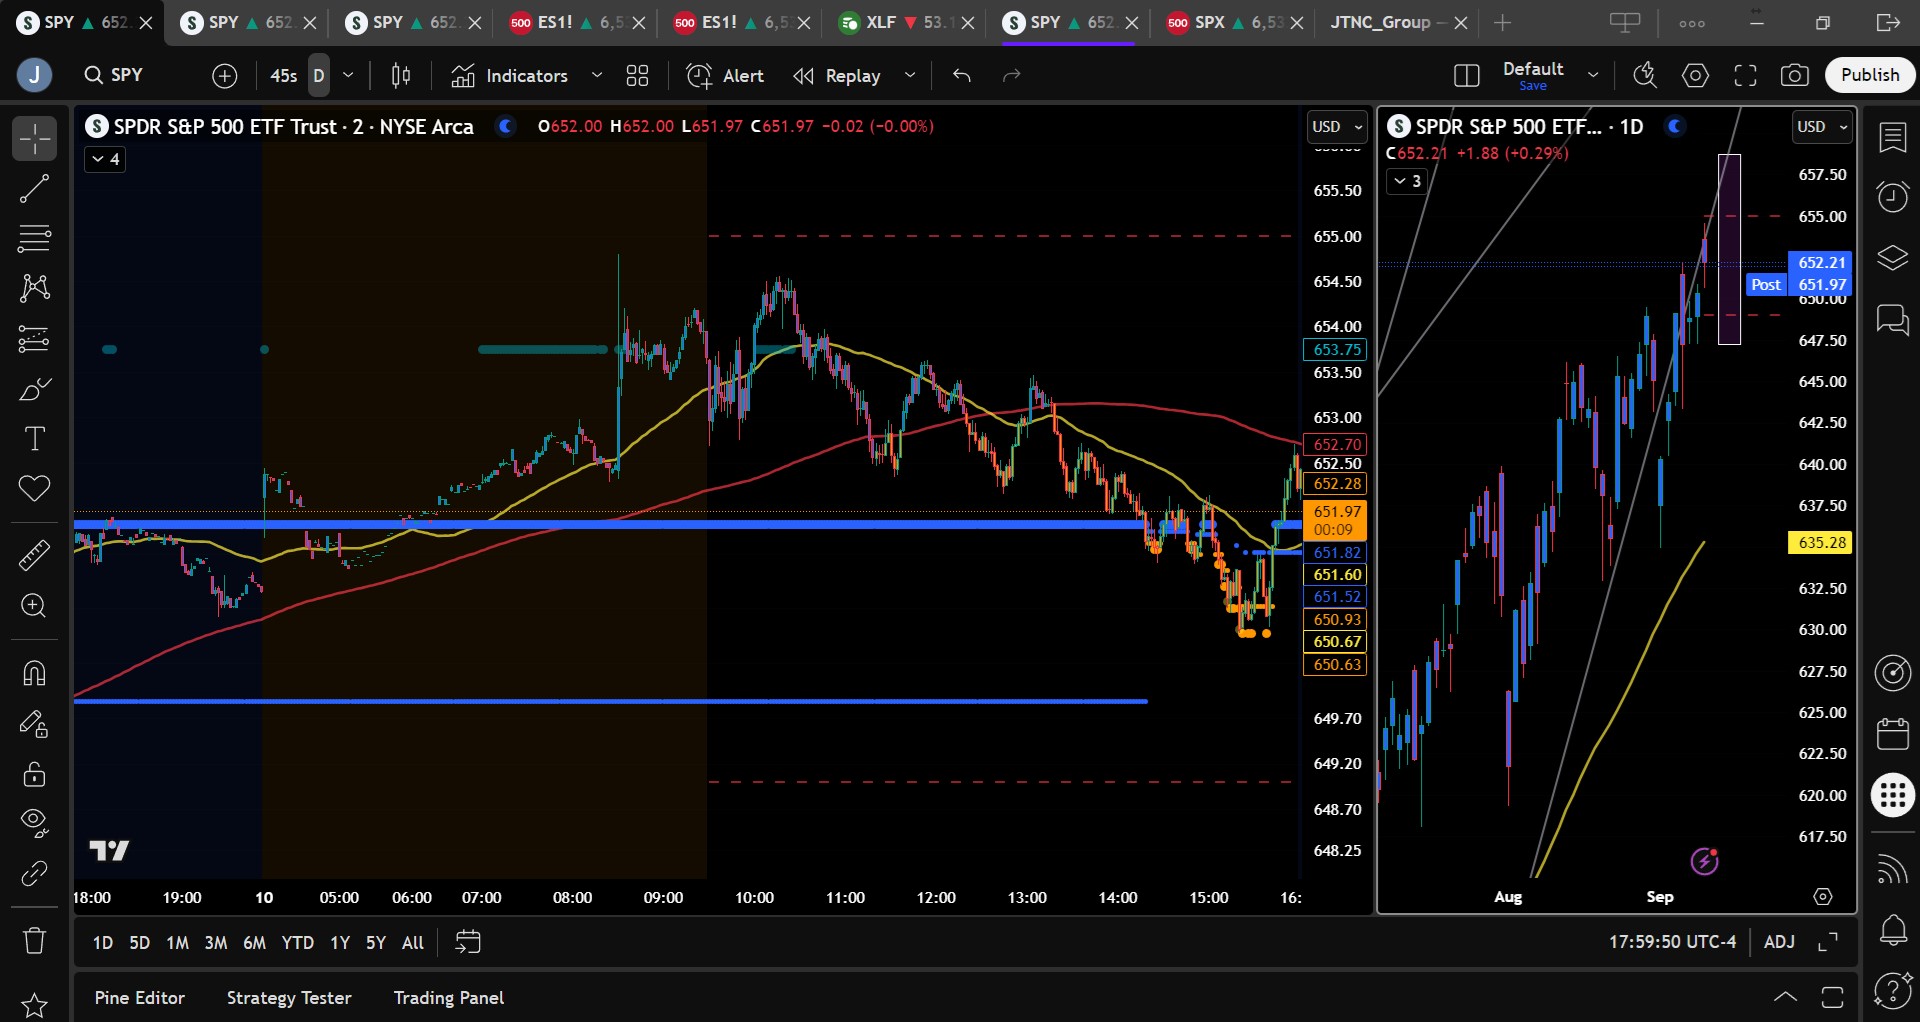The image size is (1920, 1022).
Task: Select the text annotation tool
Action: click(x=34, y=439)
